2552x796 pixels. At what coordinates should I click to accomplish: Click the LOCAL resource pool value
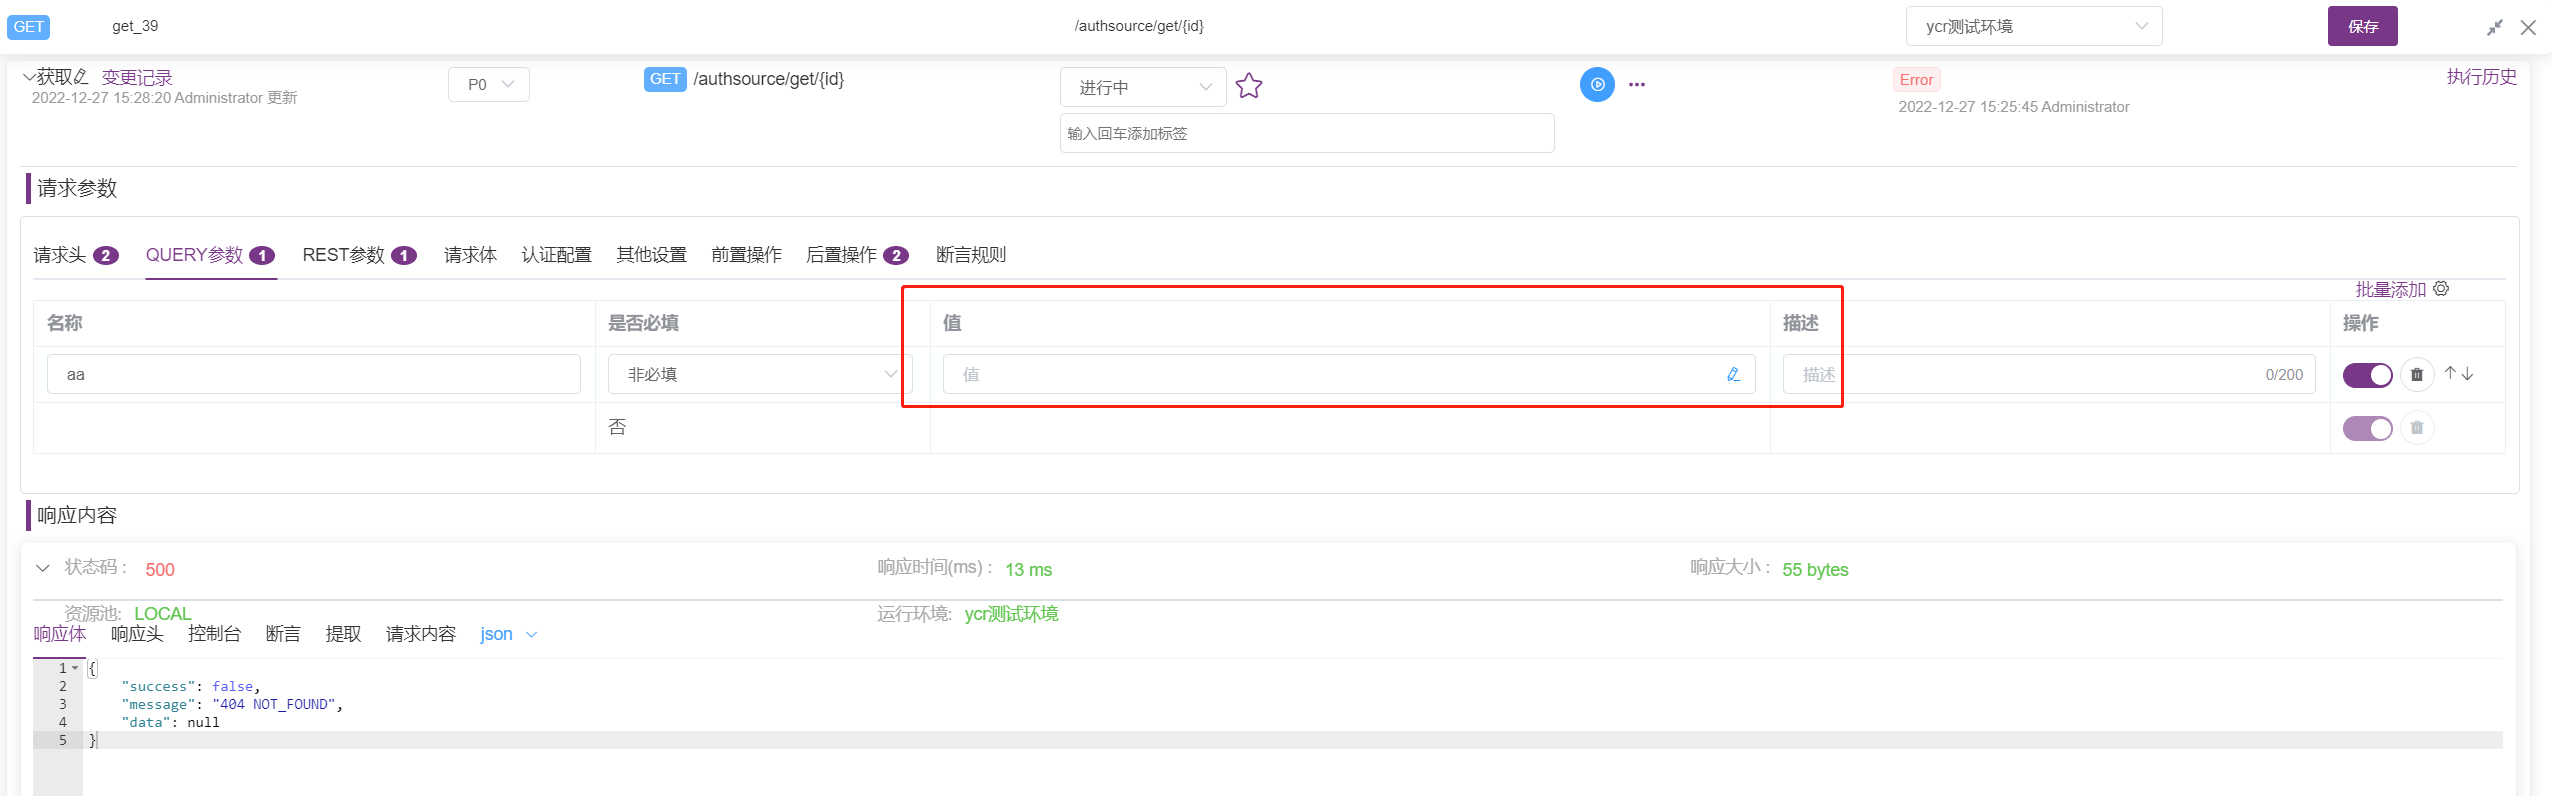(x=162, y=613)
